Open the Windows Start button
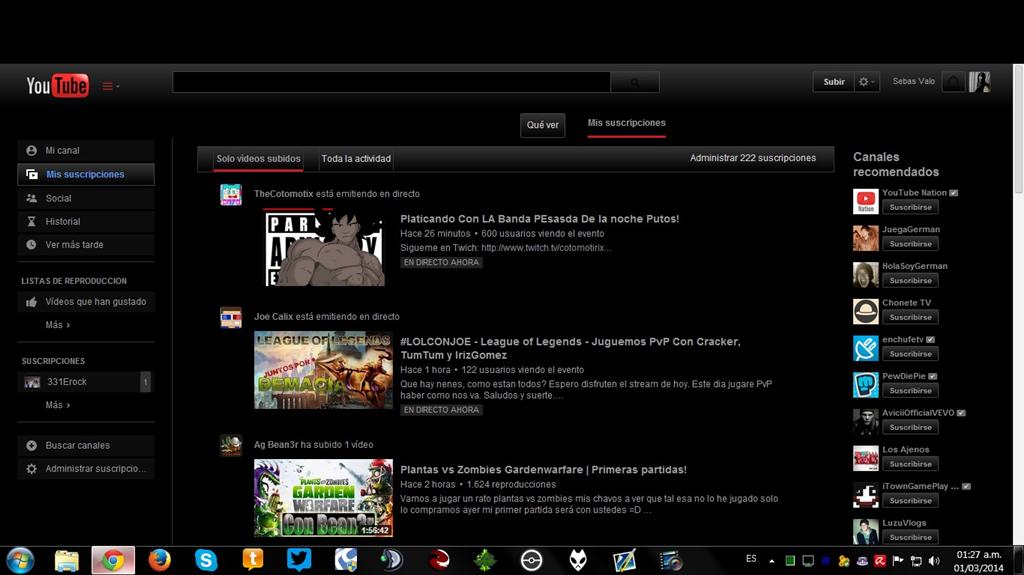 tap(20, 561)
